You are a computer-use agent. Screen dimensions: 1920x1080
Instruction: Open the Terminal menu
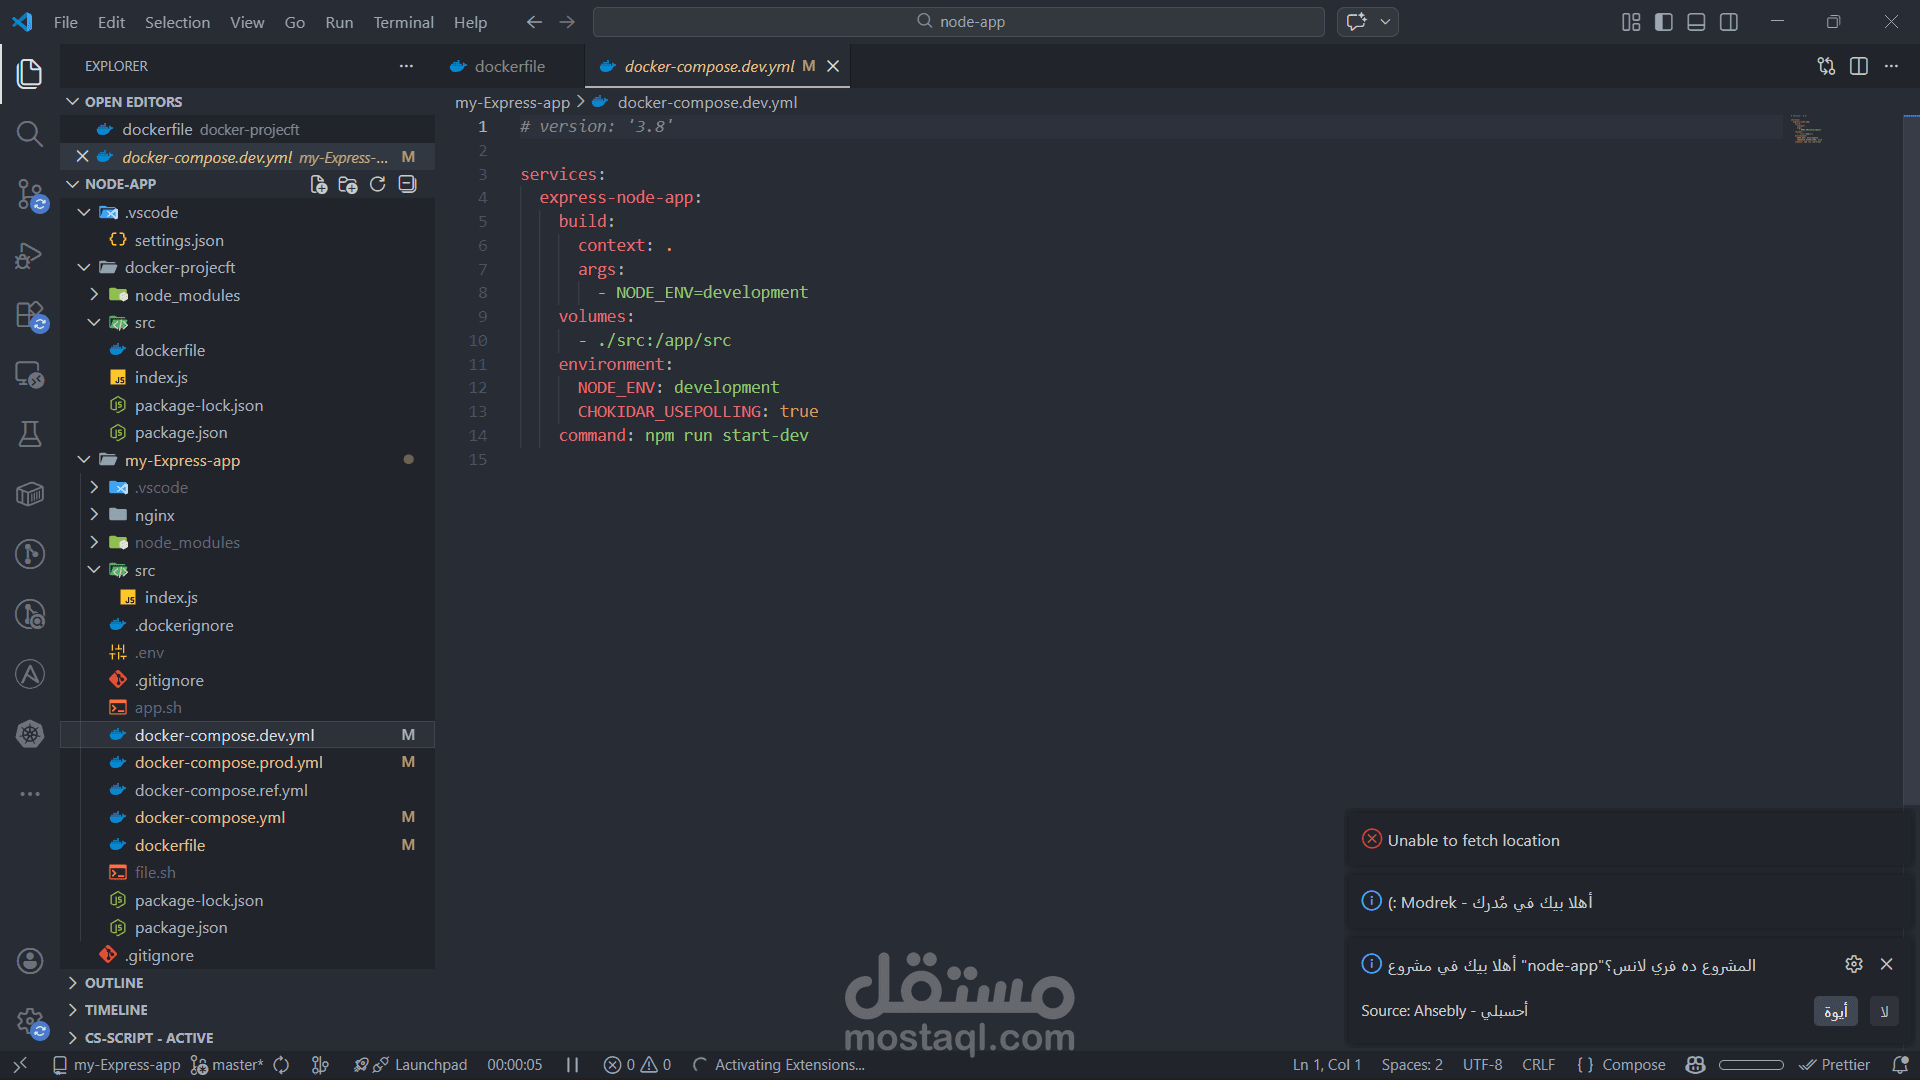[x=403, y=22]
